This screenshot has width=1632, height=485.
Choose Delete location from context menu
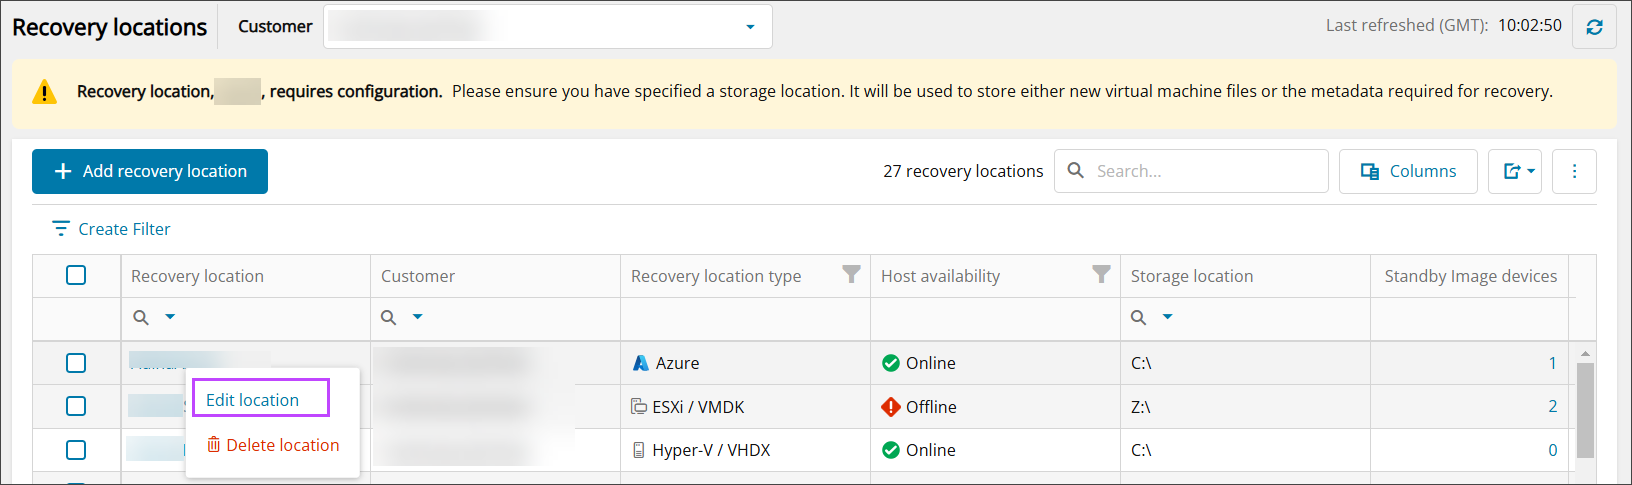tap(273, 445)
